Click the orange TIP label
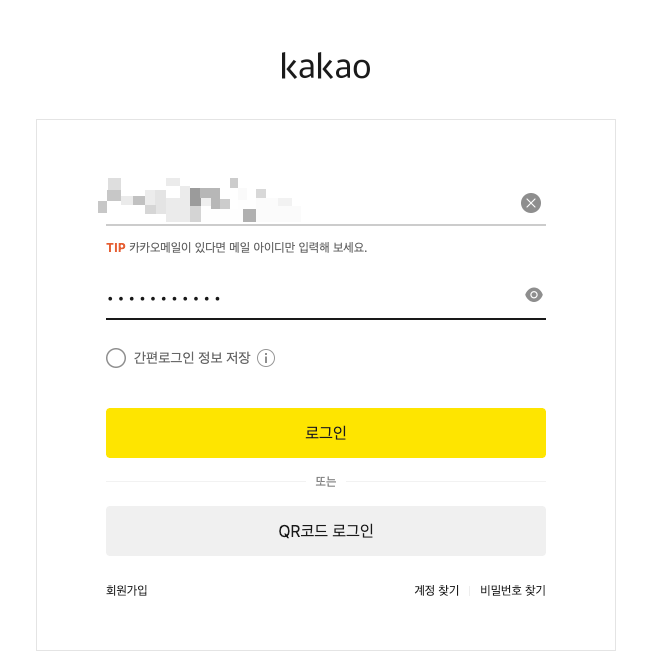 [x=116, y=247]
